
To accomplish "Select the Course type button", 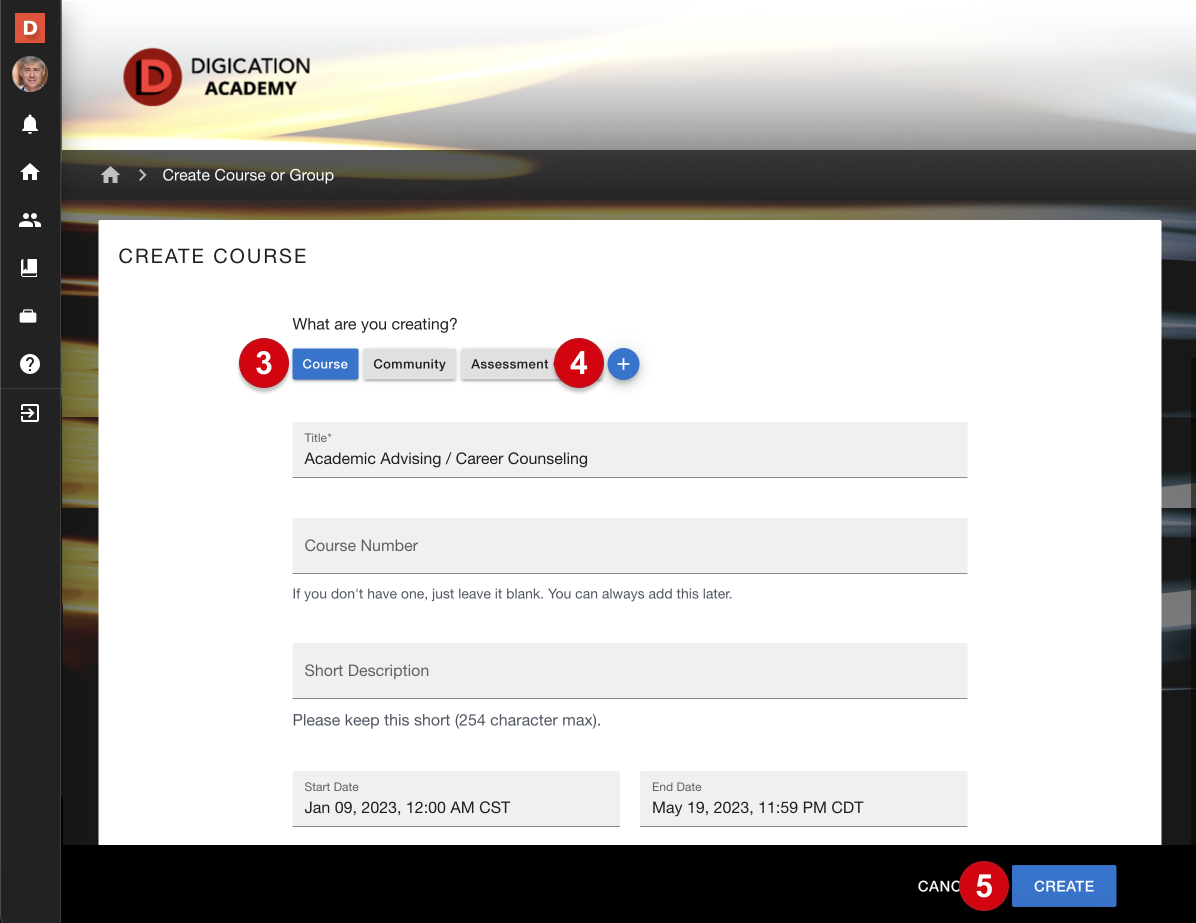I will click(x=325, y=364).
